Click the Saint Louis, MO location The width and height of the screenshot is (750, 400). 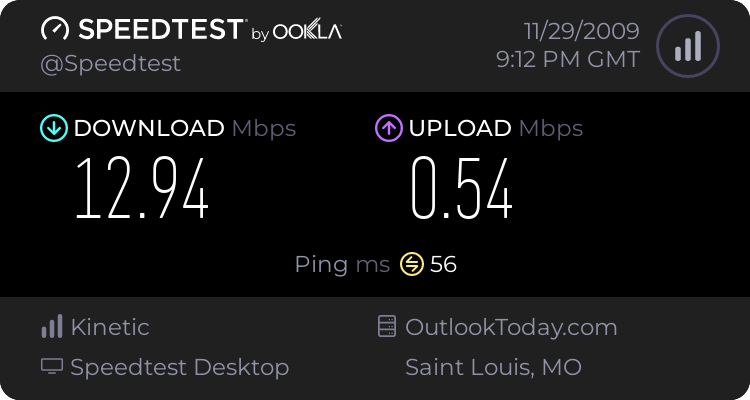coord(494,367)
